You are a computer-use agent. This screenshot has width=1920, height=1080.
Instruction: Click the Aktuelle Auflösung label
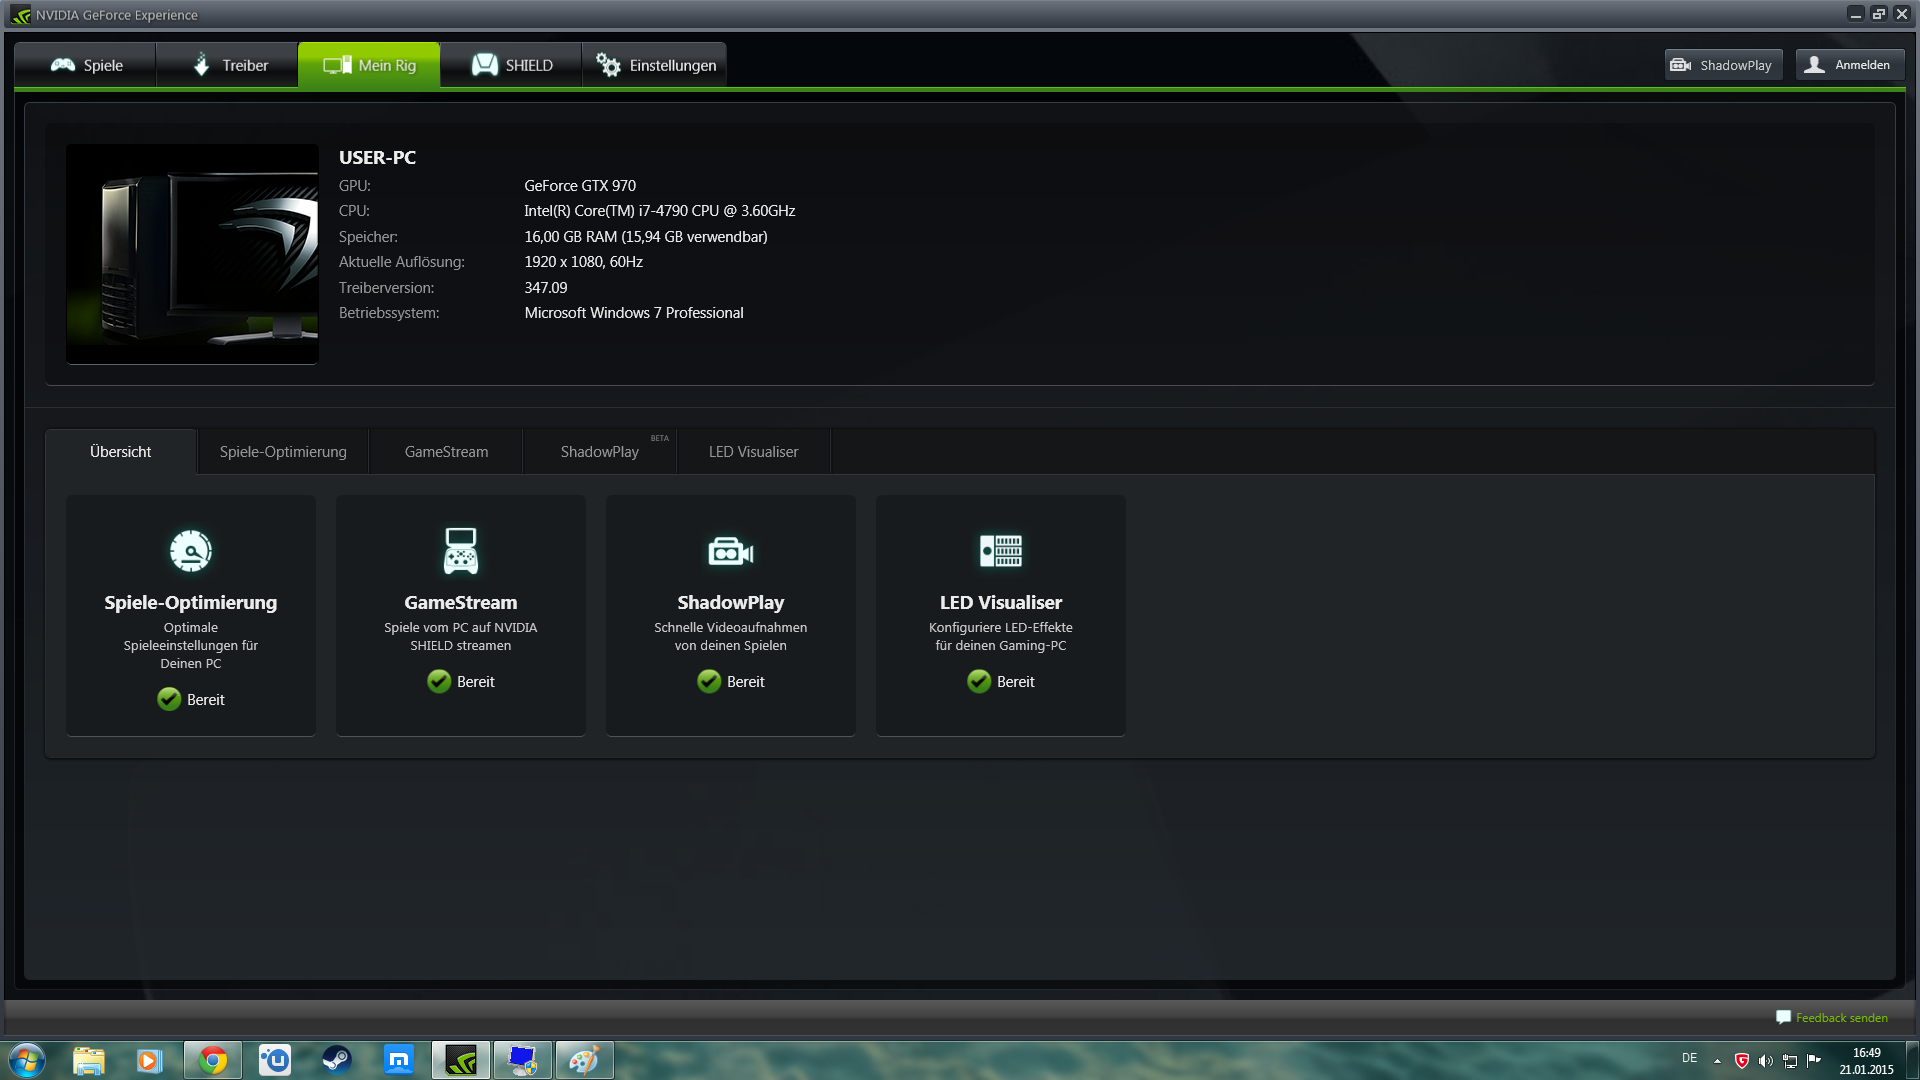[x=402, y=262]
